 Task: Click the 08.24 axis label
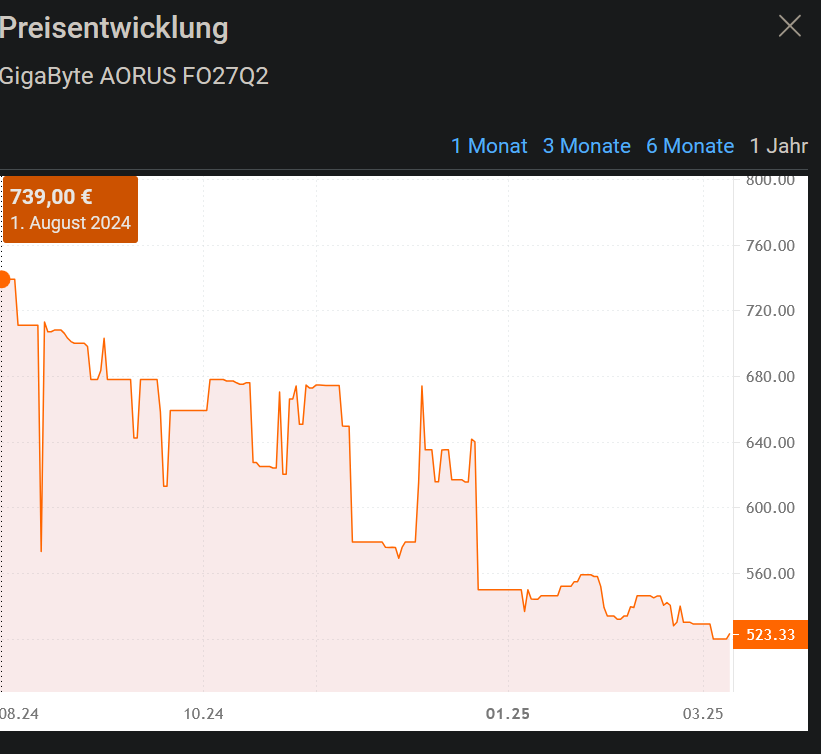pyautogui.click(x=18, y=714)
